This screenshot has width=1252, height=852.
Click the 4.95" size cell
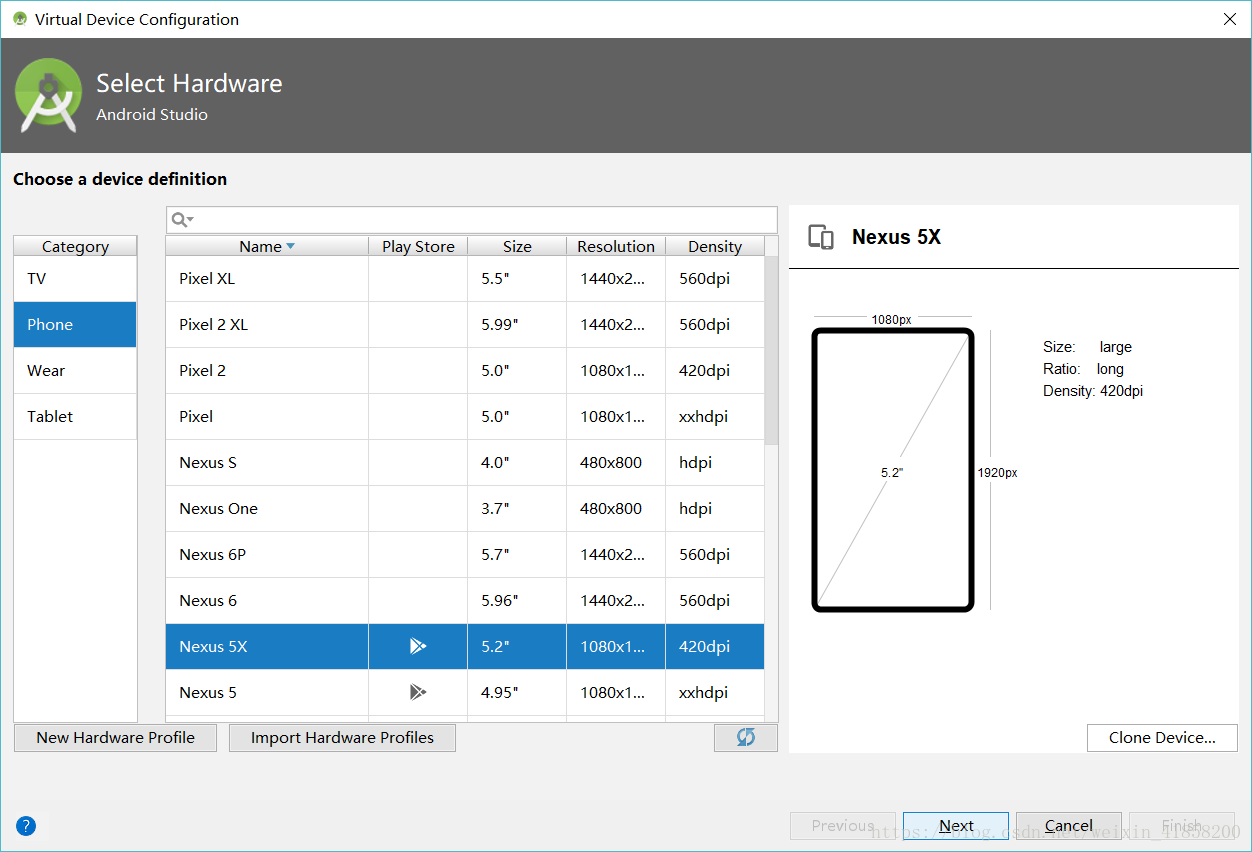(x=517, y=693)
